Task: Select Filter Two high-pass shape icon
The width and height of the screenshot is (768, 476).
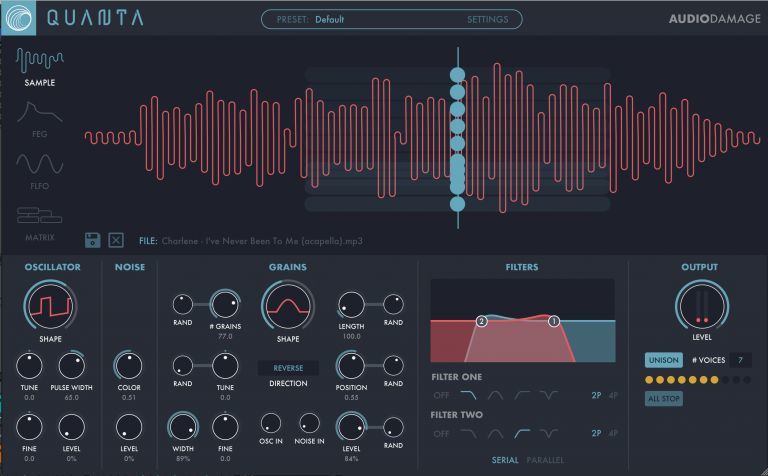Action: (523, 433)
